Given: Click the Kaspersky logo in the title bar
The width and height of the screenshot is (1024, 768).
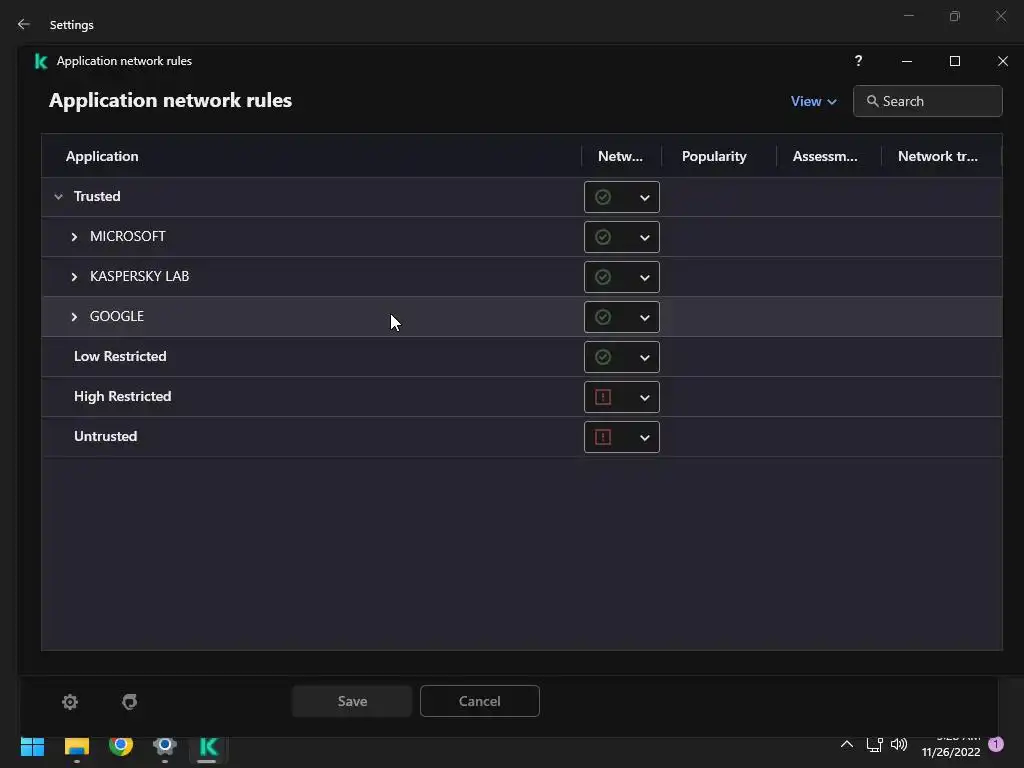Looking at the screenshot, I should [40, 61].
